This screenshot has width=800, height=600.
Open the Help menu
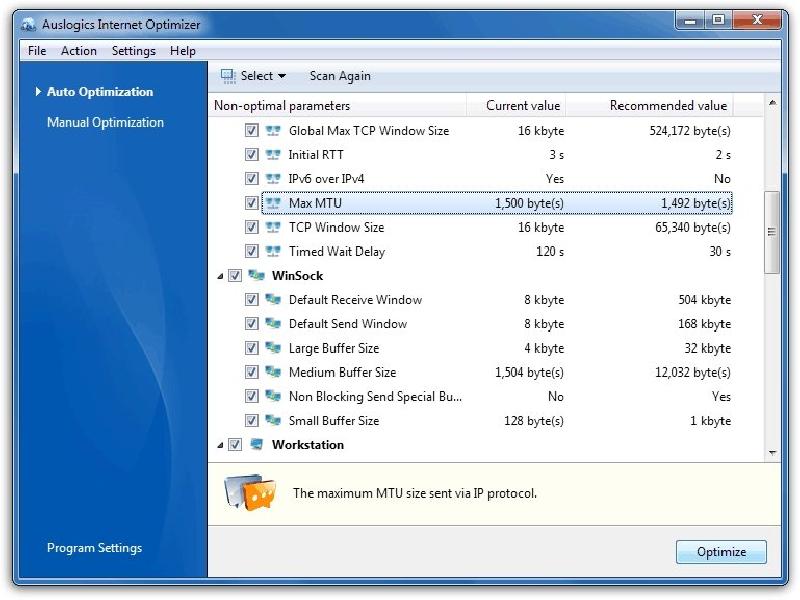click(183, 51)
